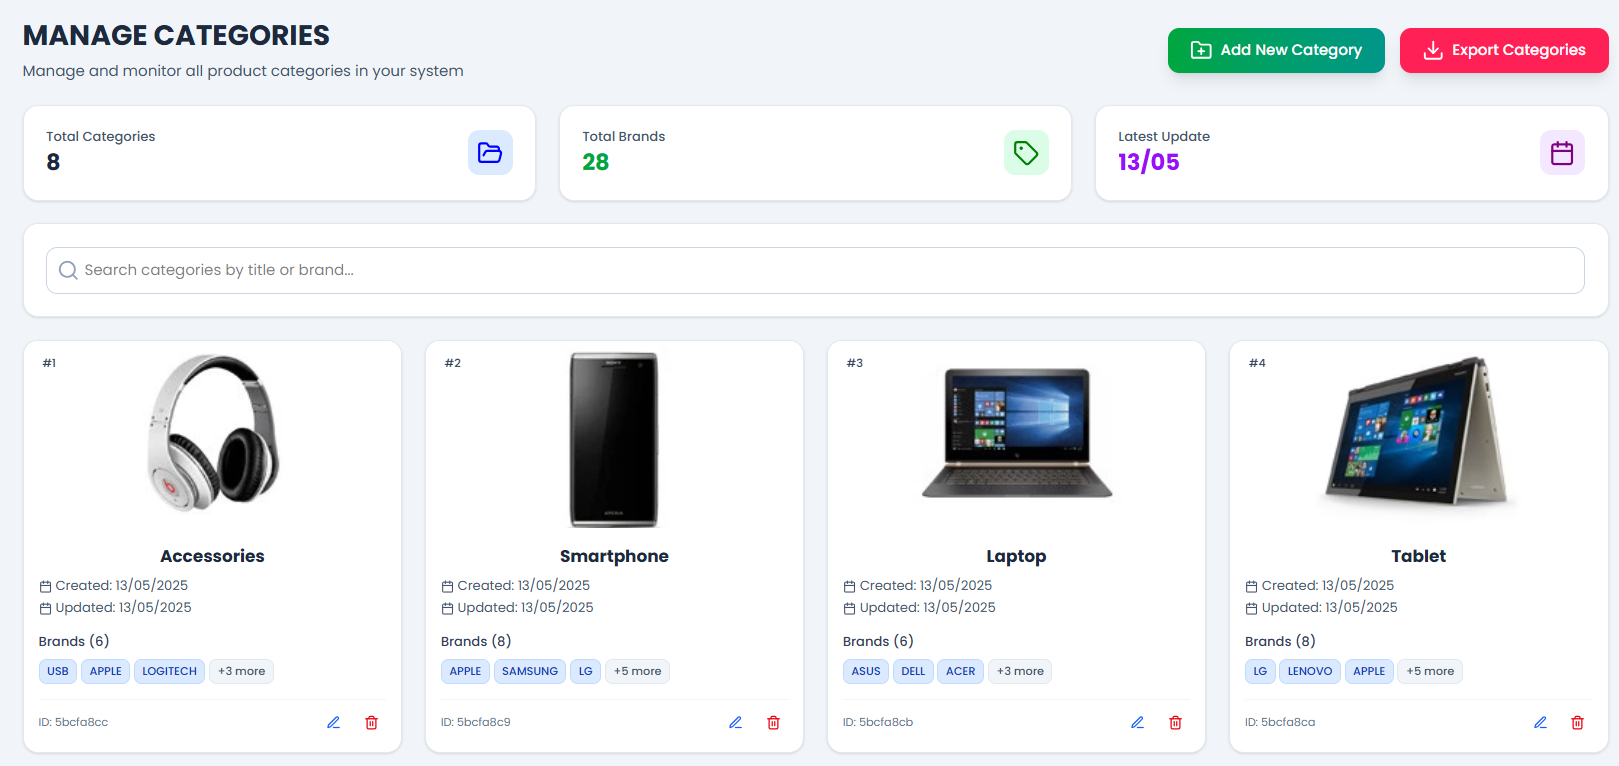The image size is (1619, 766).
Task: Edit the Tablet category
Action: point(1541,722)
